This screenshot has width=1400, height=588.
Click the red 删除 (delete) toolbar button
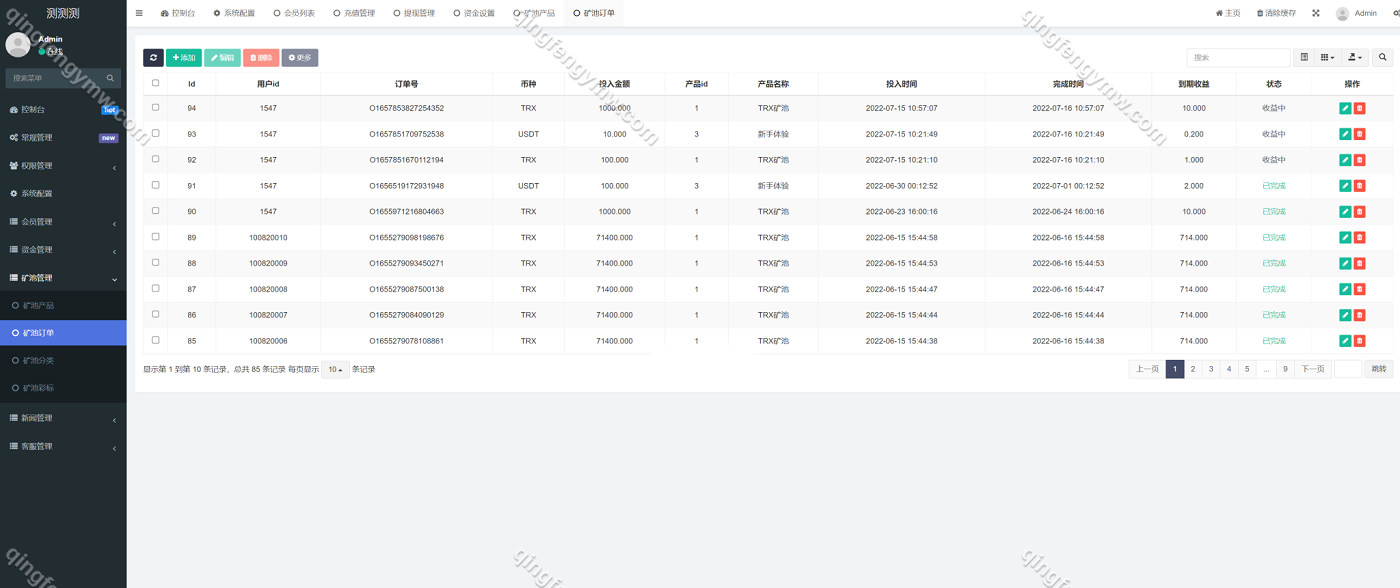[x=261, y=58]
